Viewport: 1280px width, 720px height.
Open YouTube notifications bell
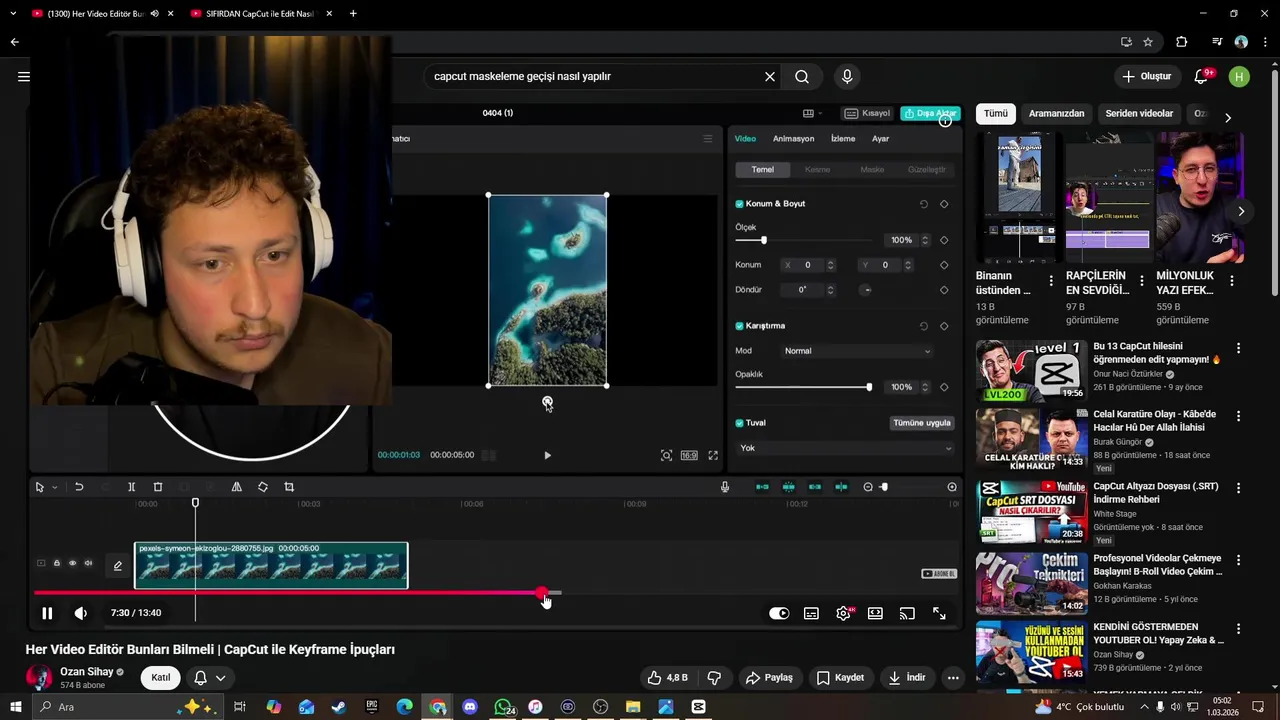click(1202, 76)
